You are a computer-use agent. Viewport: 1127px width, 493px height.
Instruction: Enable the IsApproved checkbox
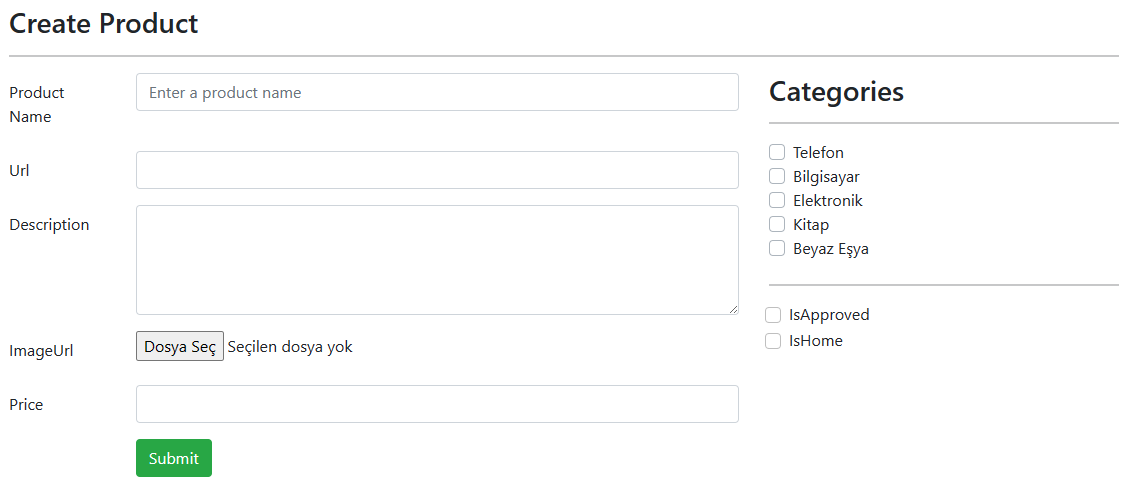(x=773, y=315)
